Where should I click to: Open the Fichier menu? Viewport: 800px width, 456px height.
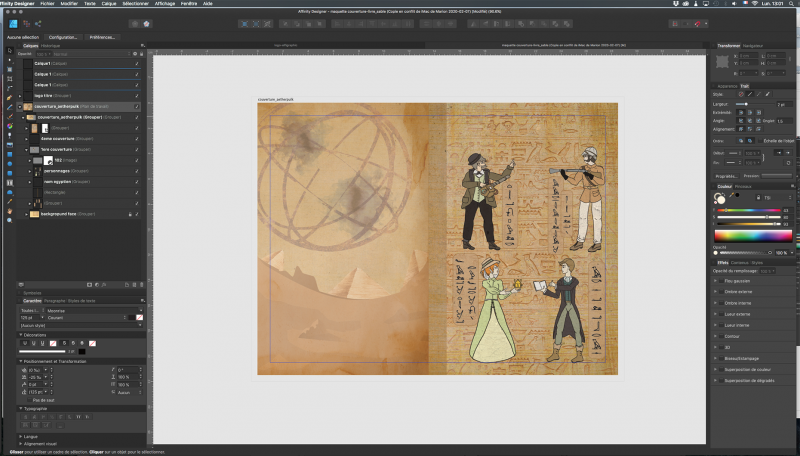click(x=47, y=4)
